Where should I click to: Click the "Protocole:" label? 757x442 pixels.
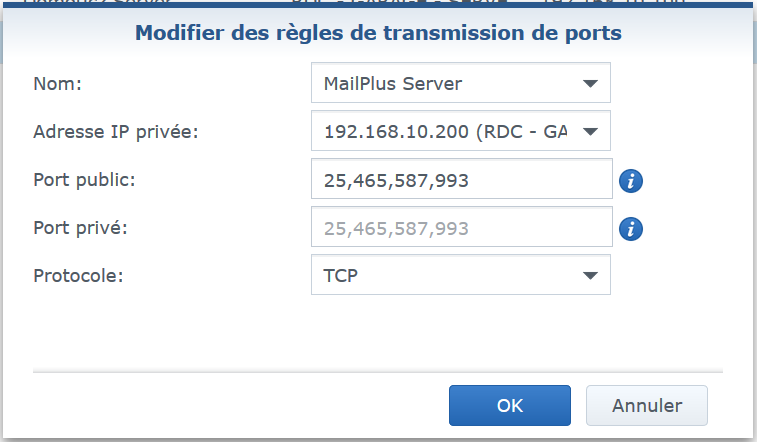(79, 275)
